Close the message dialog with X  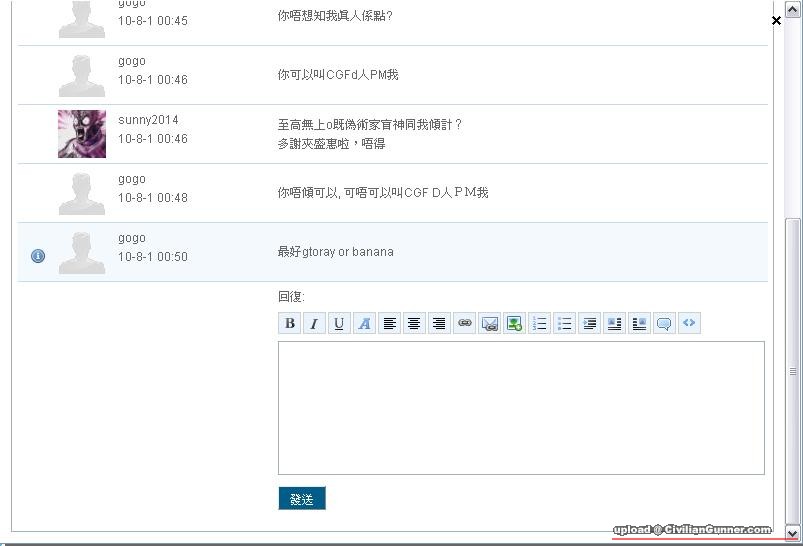point(776,20)
